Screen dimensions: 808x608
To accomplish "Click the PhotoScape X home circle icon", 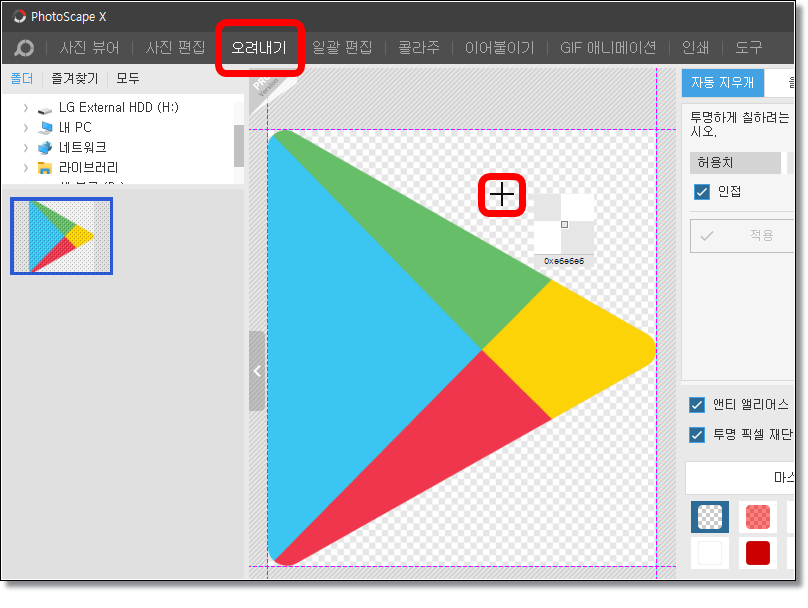I will click(x=24, y=48).
